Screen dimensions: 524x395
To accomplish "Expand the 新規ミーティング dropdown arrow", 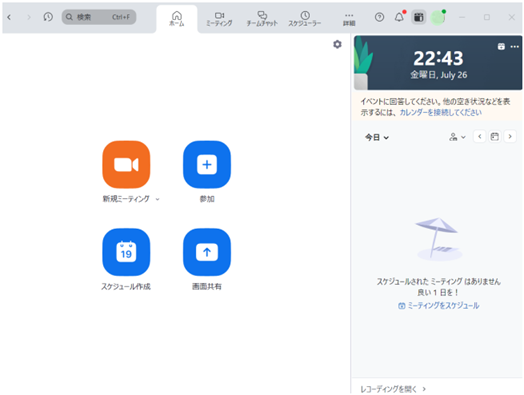I will click(158, 199).
